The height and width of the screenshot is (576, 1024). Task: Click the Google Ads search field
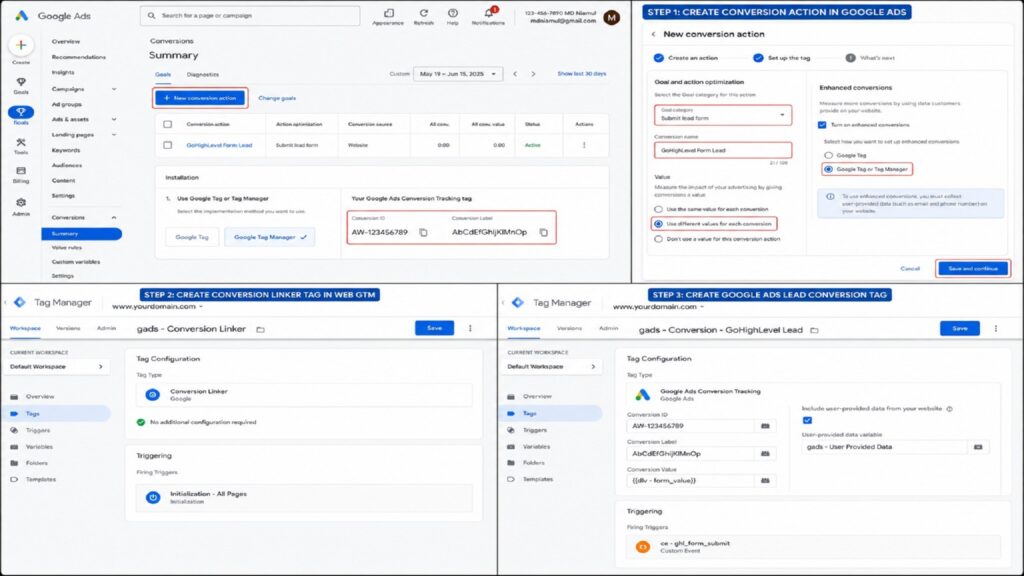[x=250, y=16]
